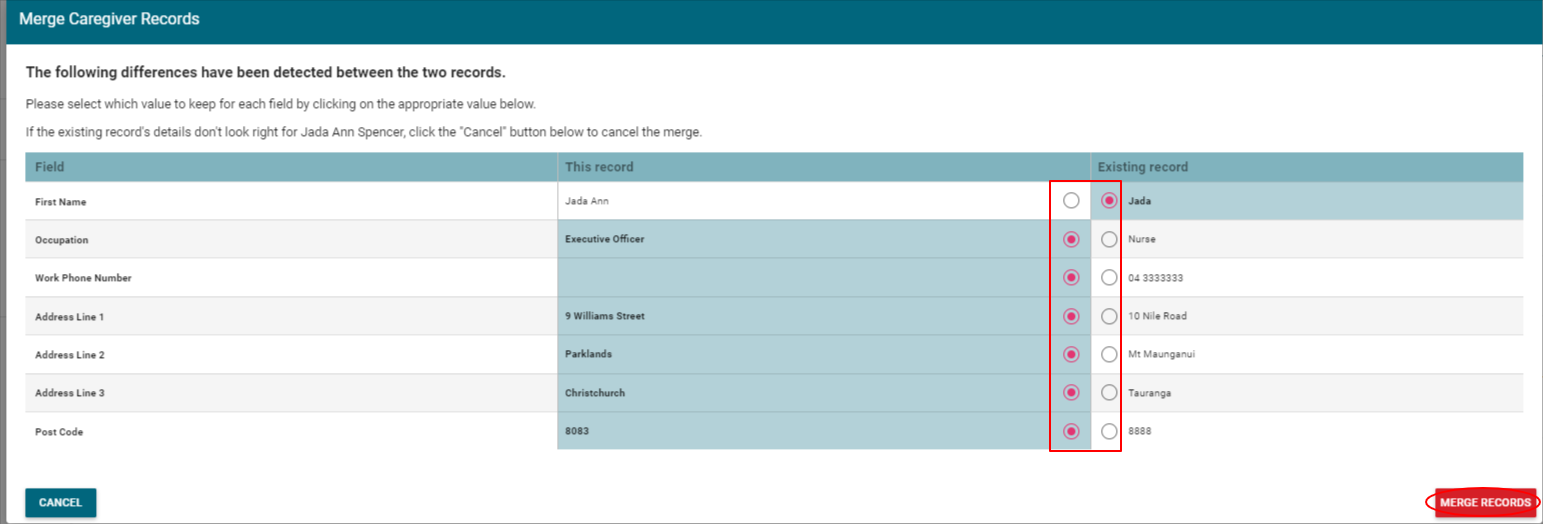Select This record radio for First Name
The height and width of the screenshot is (524, 1543).
tap(1071, 201)
